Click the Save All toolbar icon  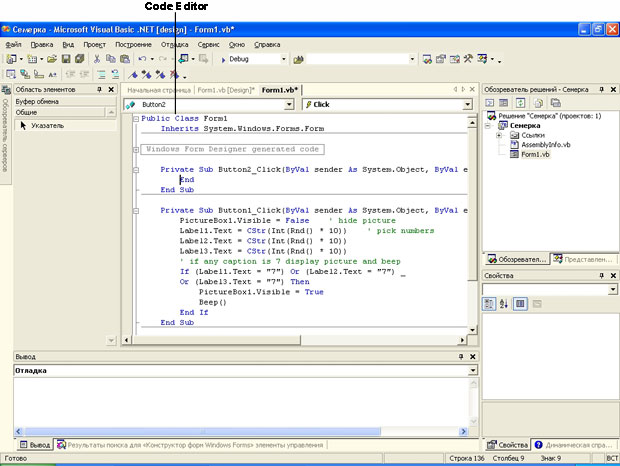[79, 59]
